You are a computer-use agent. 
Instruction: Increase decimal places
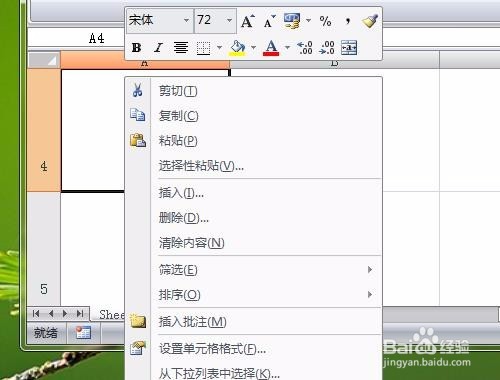(305, 48)
